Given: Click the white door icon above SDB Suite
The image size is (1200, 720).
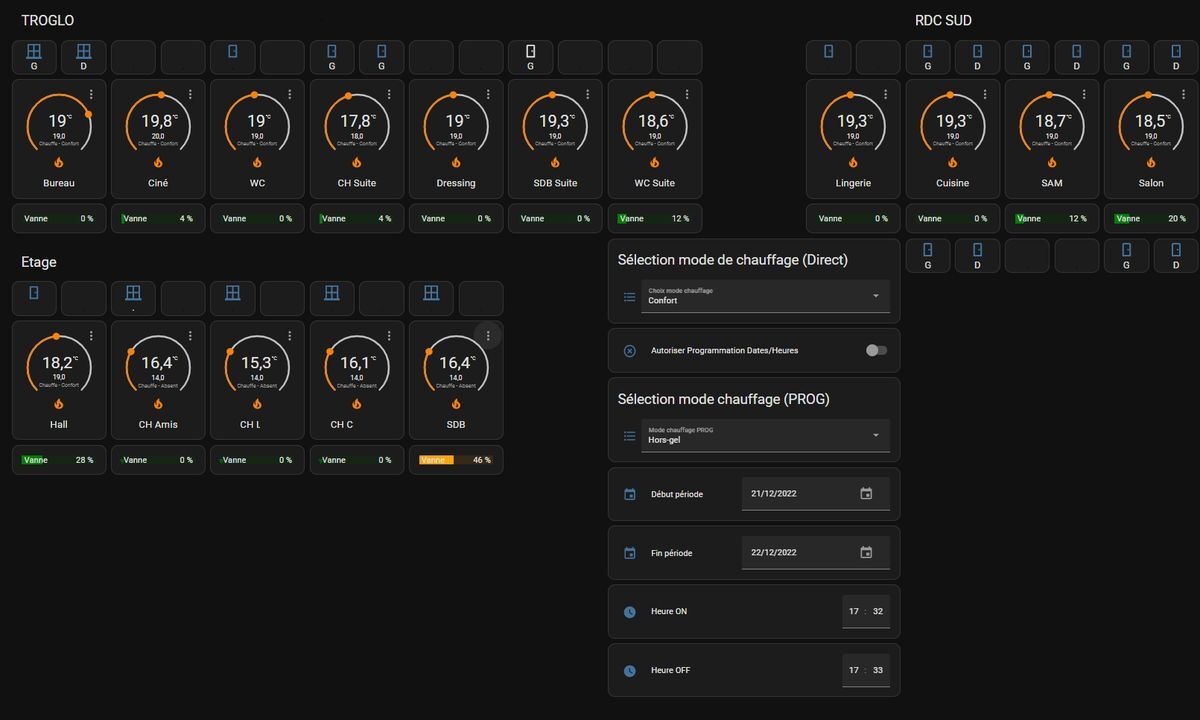Looking at the screenshot, I should click(x=531, y=51).
